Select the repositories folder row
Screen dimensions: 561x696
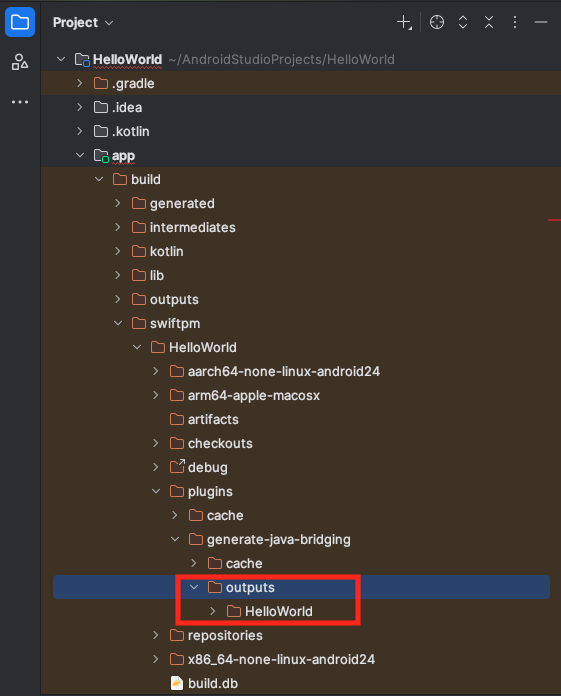click(x=301, y=635)
